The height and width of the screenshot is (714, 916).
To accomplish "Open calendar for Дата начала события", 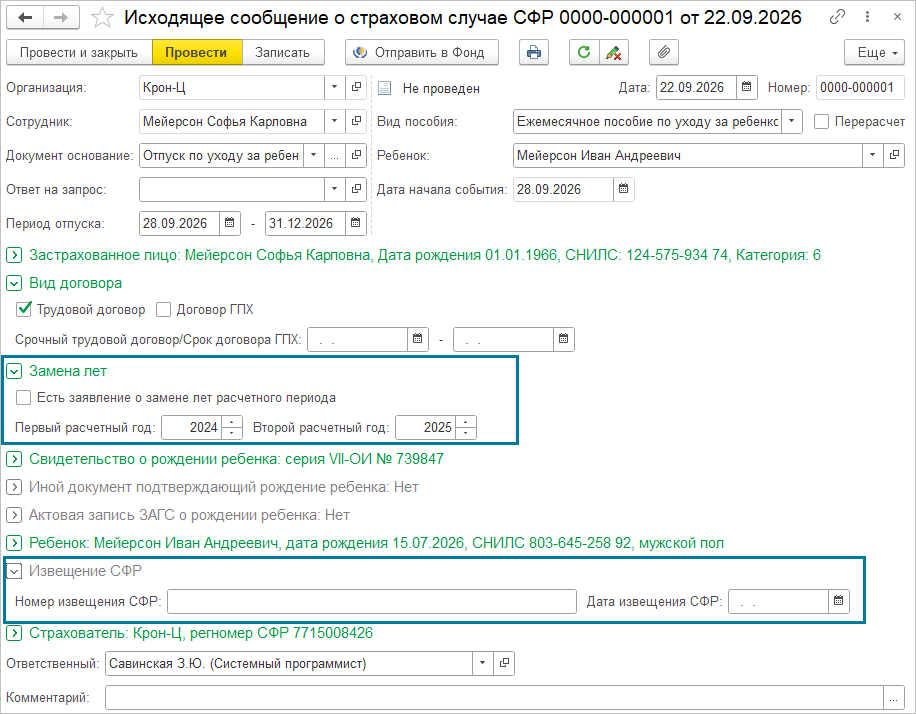I will [624, 189].
